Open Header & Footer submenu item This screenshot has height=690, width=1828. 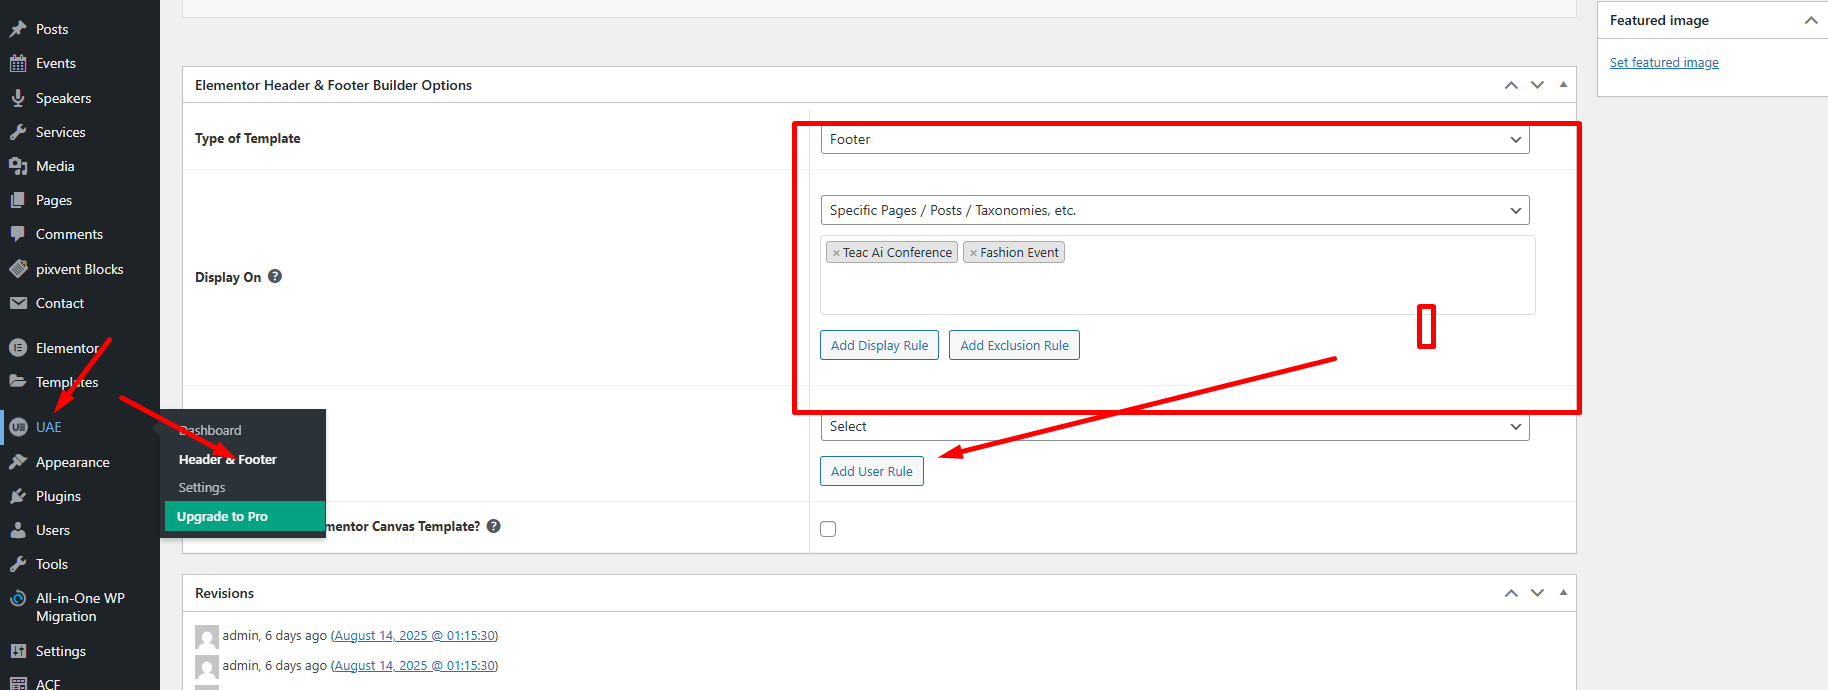pyautogui.click(x=227, y=460)
